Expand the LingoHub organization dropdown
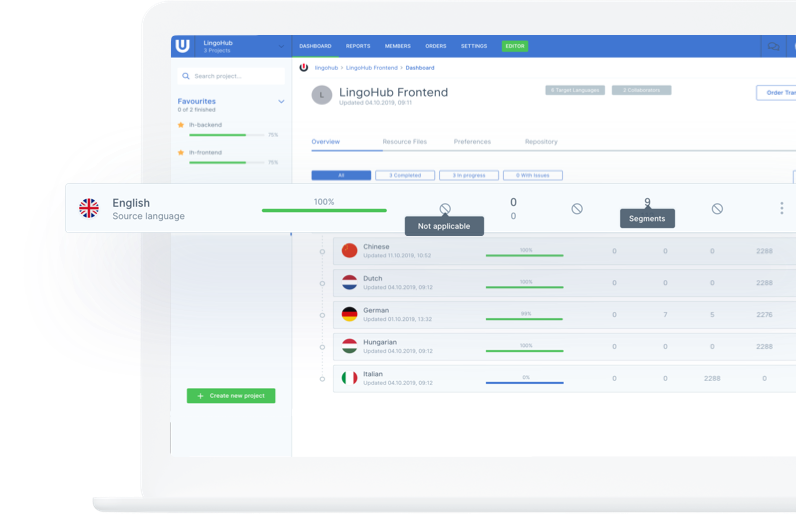The height and width of the screenshot is (514, 796). (x=281, y=47)
